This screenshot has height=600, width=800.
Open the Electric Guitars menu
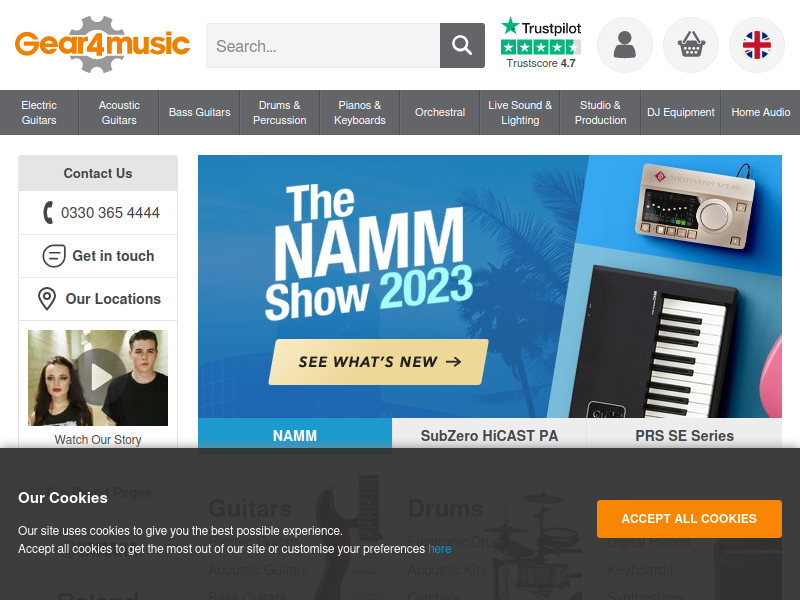click(39, 112)
